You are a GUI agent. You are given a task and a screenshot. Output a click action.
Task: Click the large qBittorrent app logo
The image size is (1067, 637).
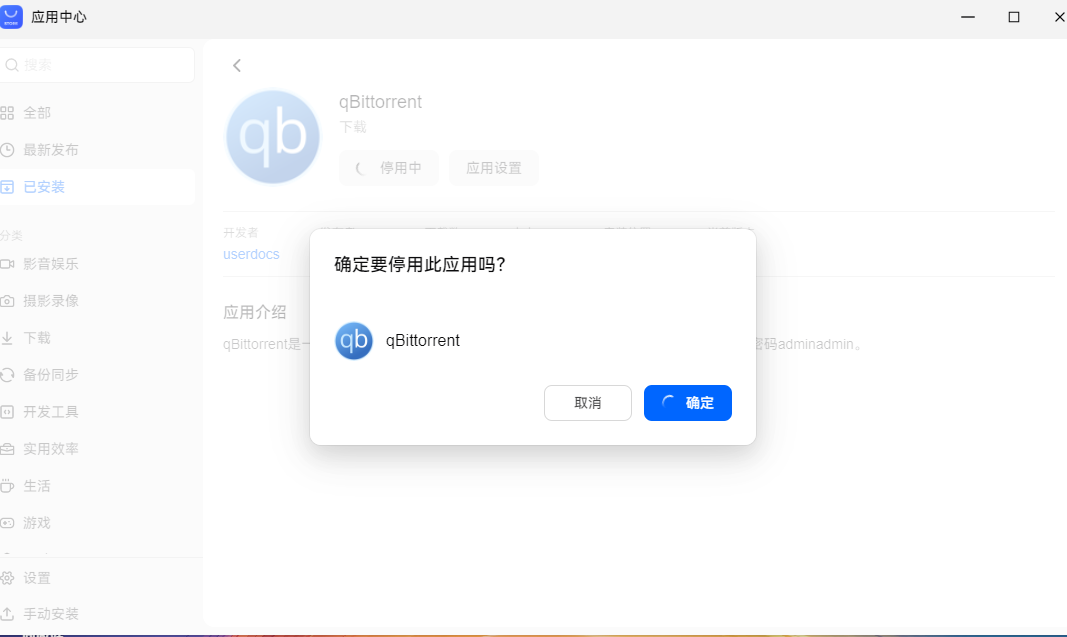pos(273,137)
